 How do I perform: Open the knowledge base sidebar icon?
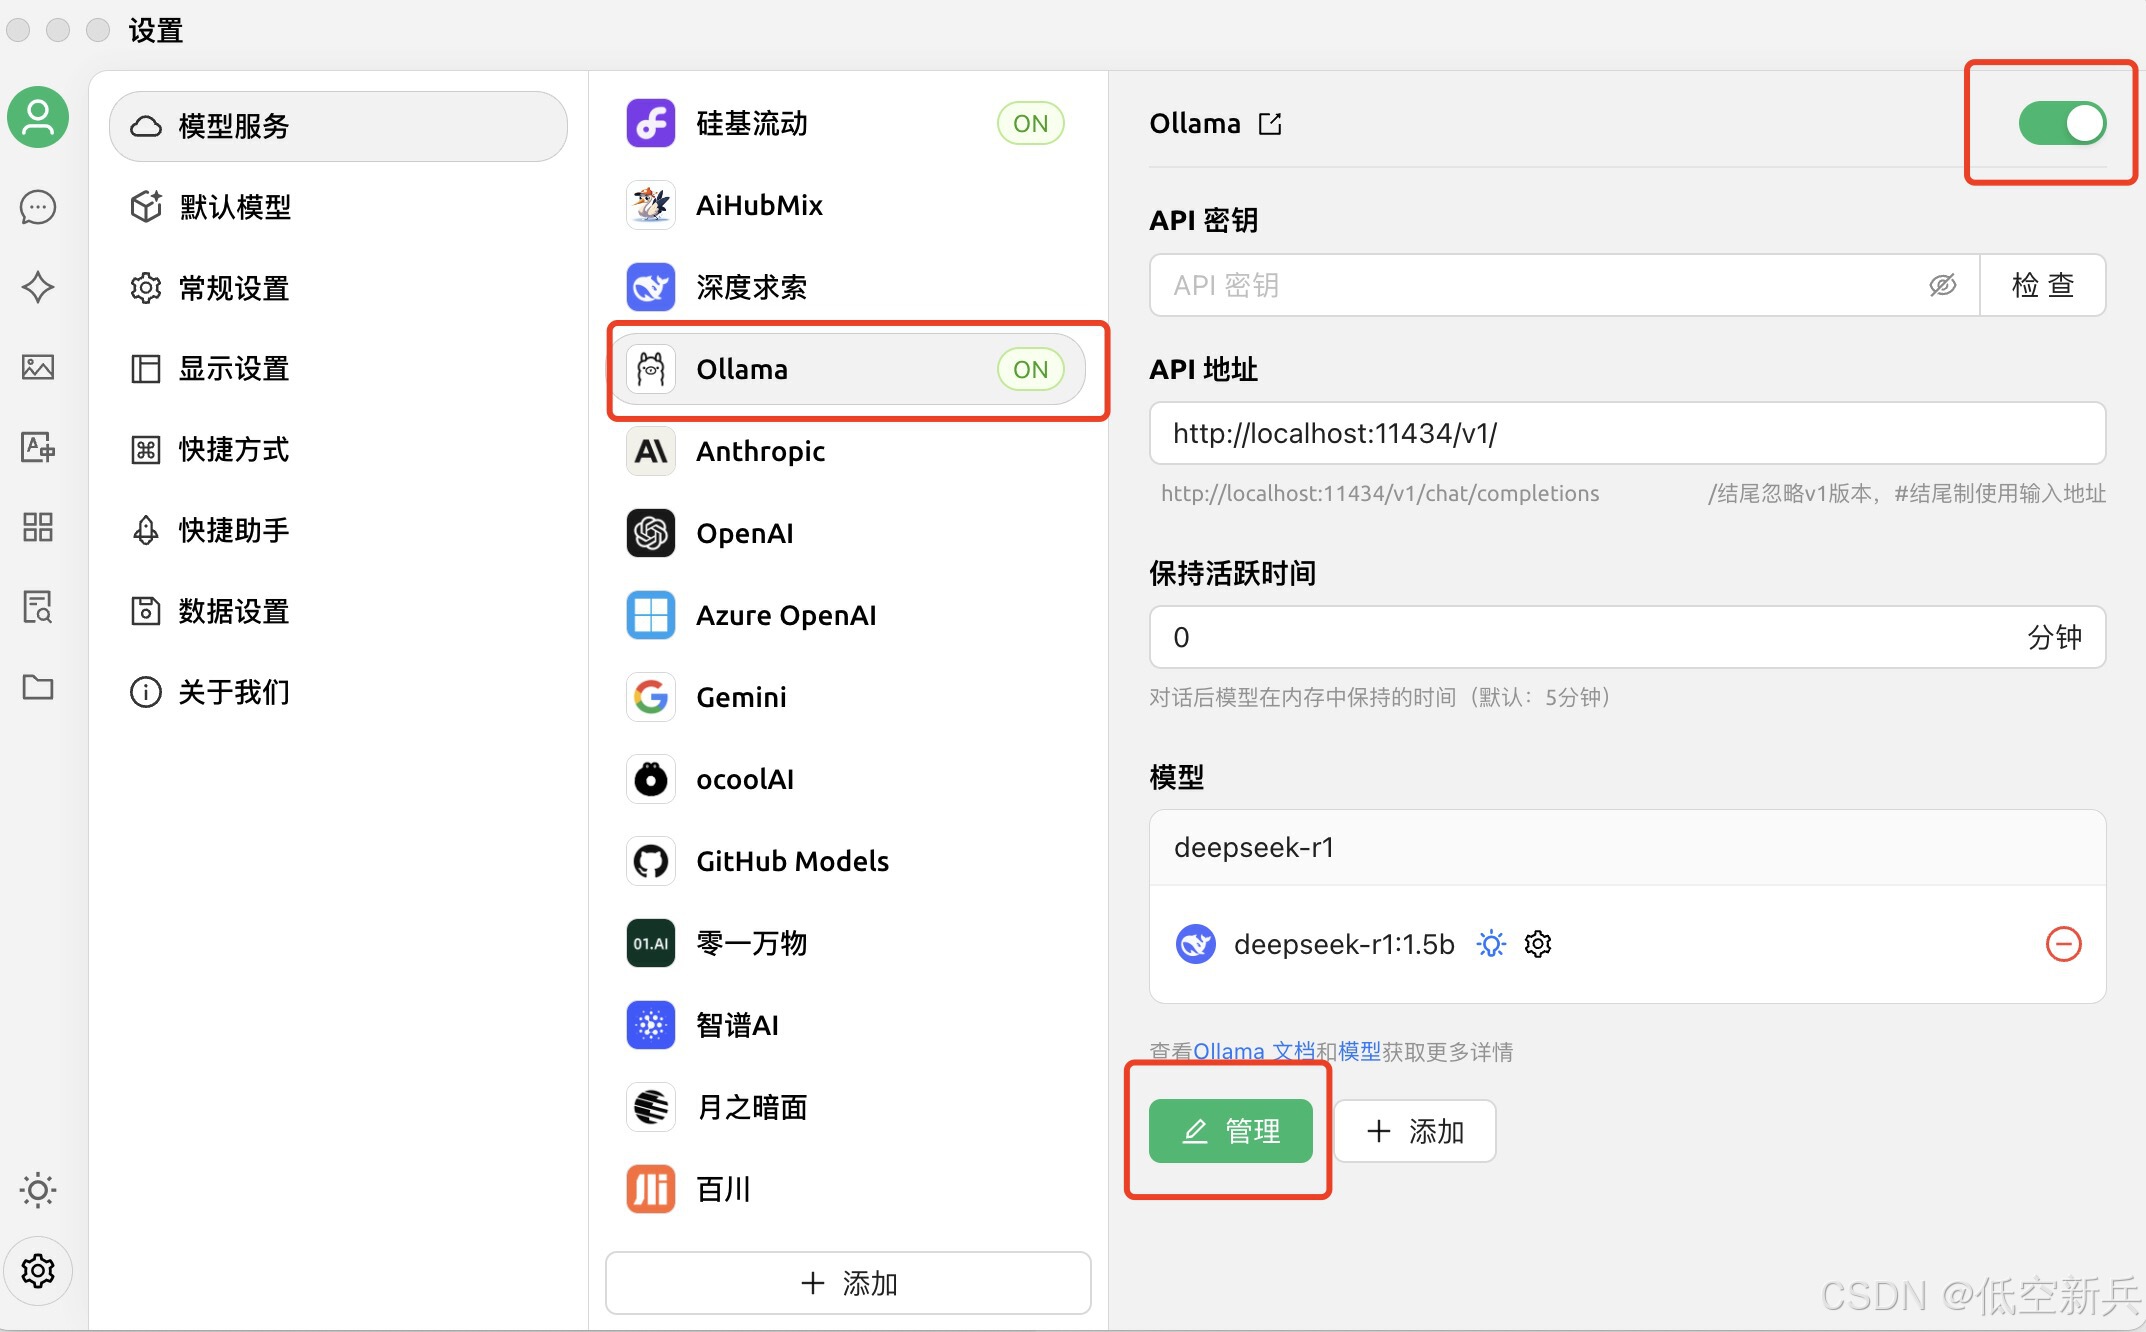point(38,607)
